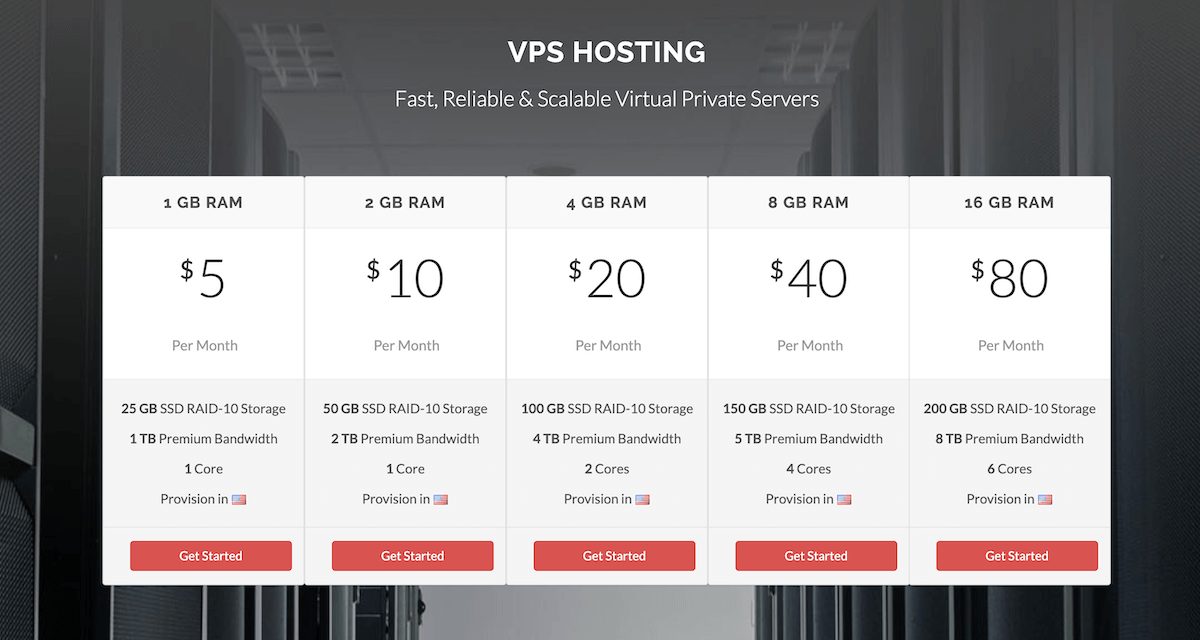Click the US flag in 8 GB plan

(844, 499)
